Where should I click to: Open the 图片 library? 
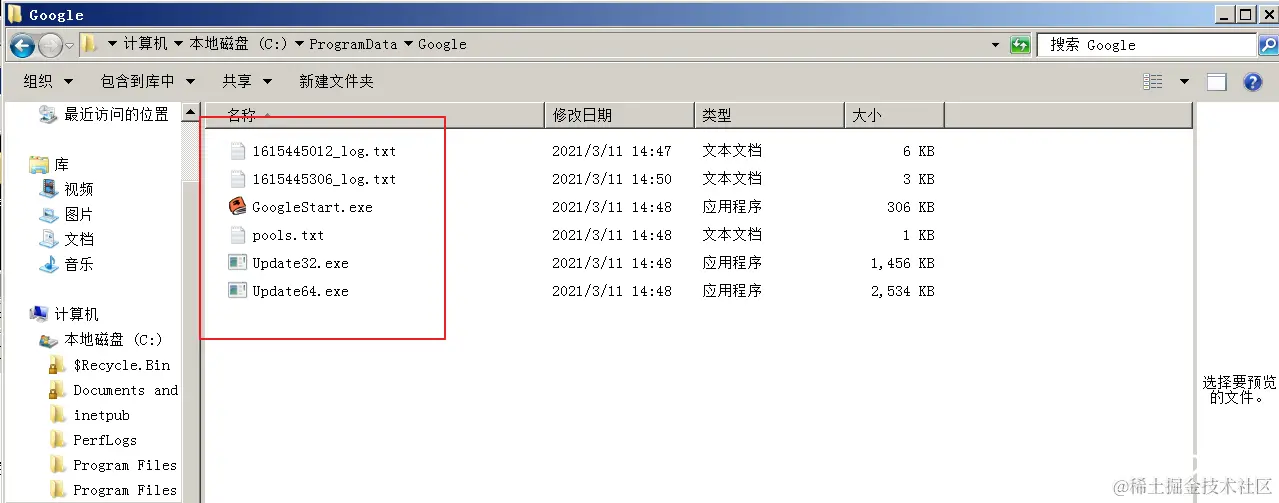pyautogui.click(x=79, y=214)
